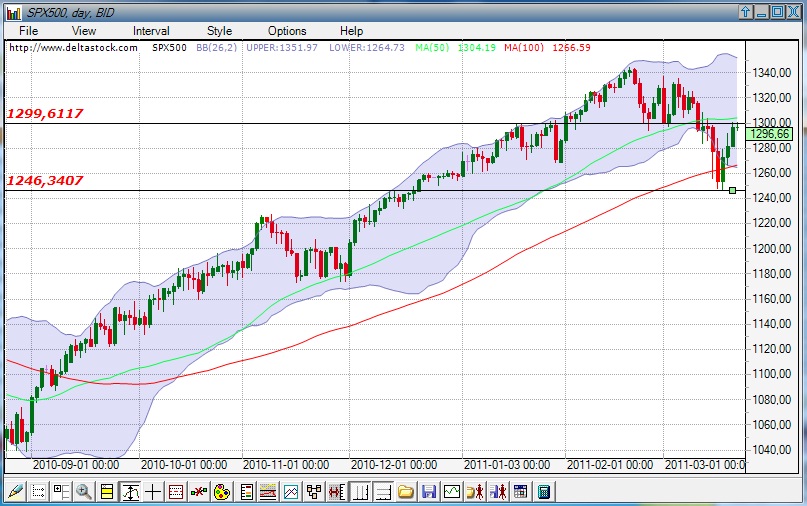Click the window's up-arrow title bar button
Viewport: 807px width, 506px height.
(x=745, y=12)
